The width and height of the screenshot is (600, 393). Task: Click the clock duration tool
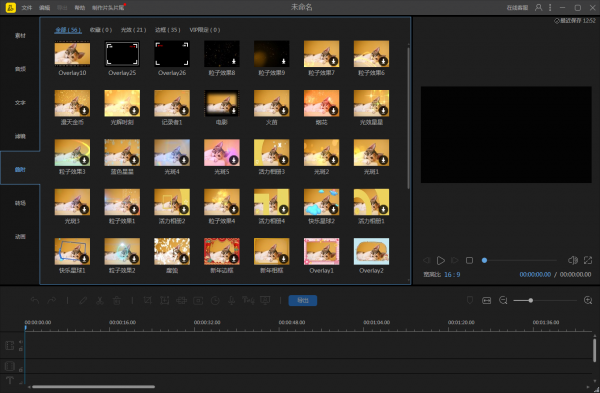point(215,301)
